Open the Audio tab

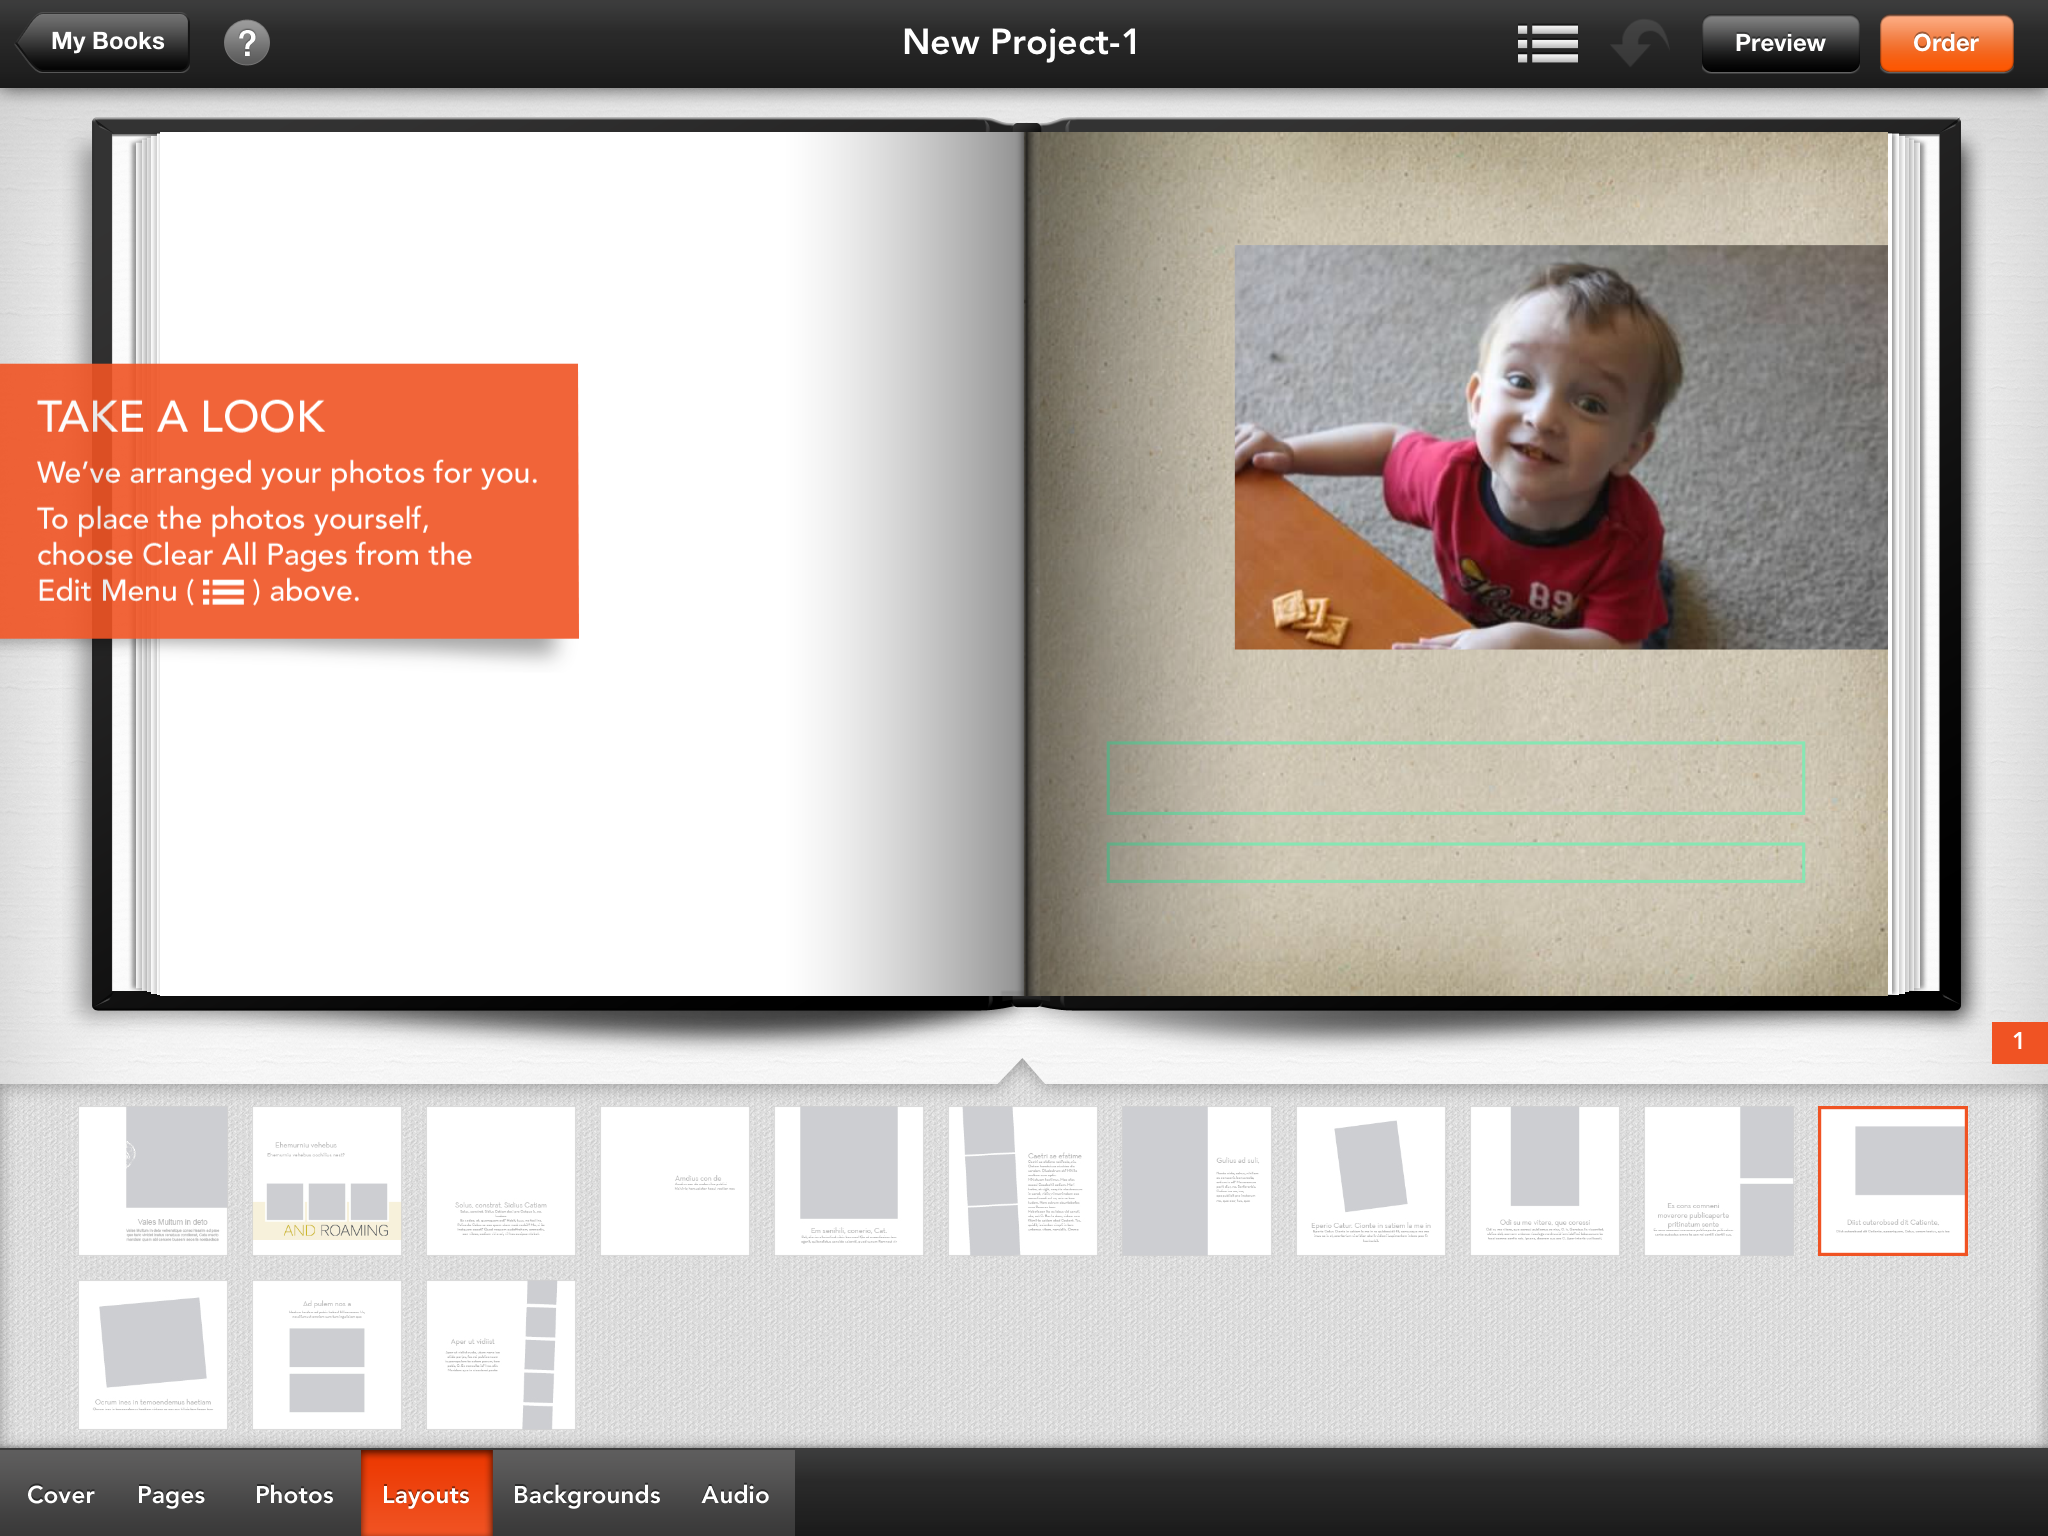[x=735, y=1494]
